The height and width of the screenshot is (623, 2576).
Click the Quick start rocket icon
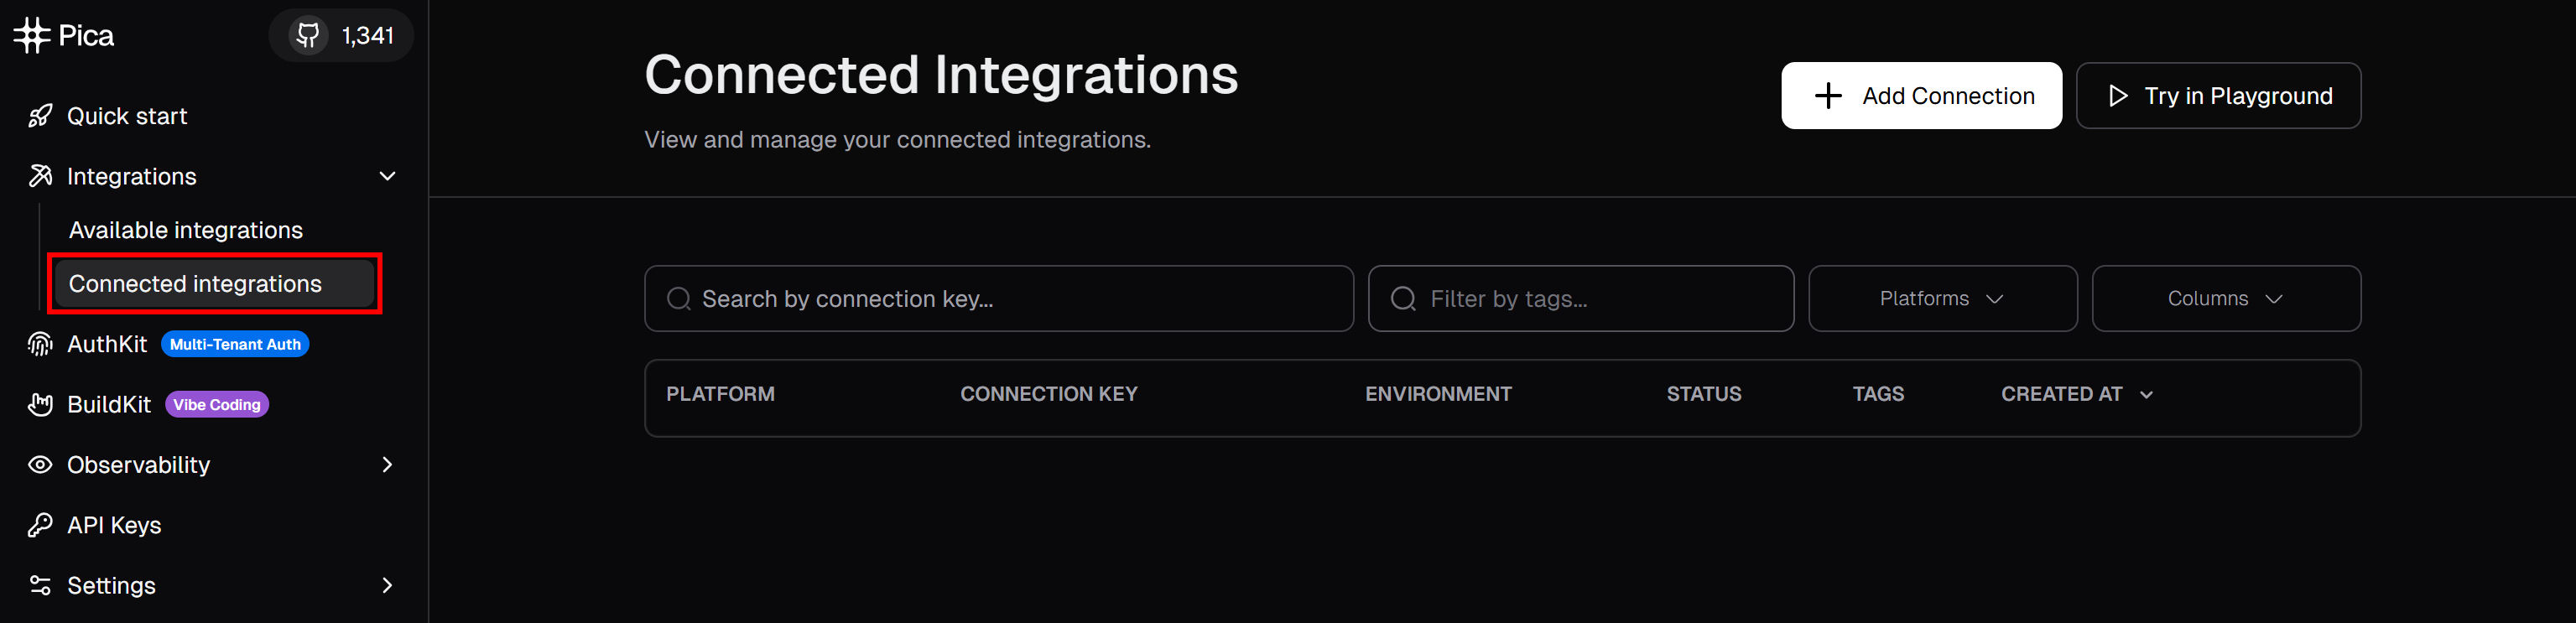pos(40,116)
